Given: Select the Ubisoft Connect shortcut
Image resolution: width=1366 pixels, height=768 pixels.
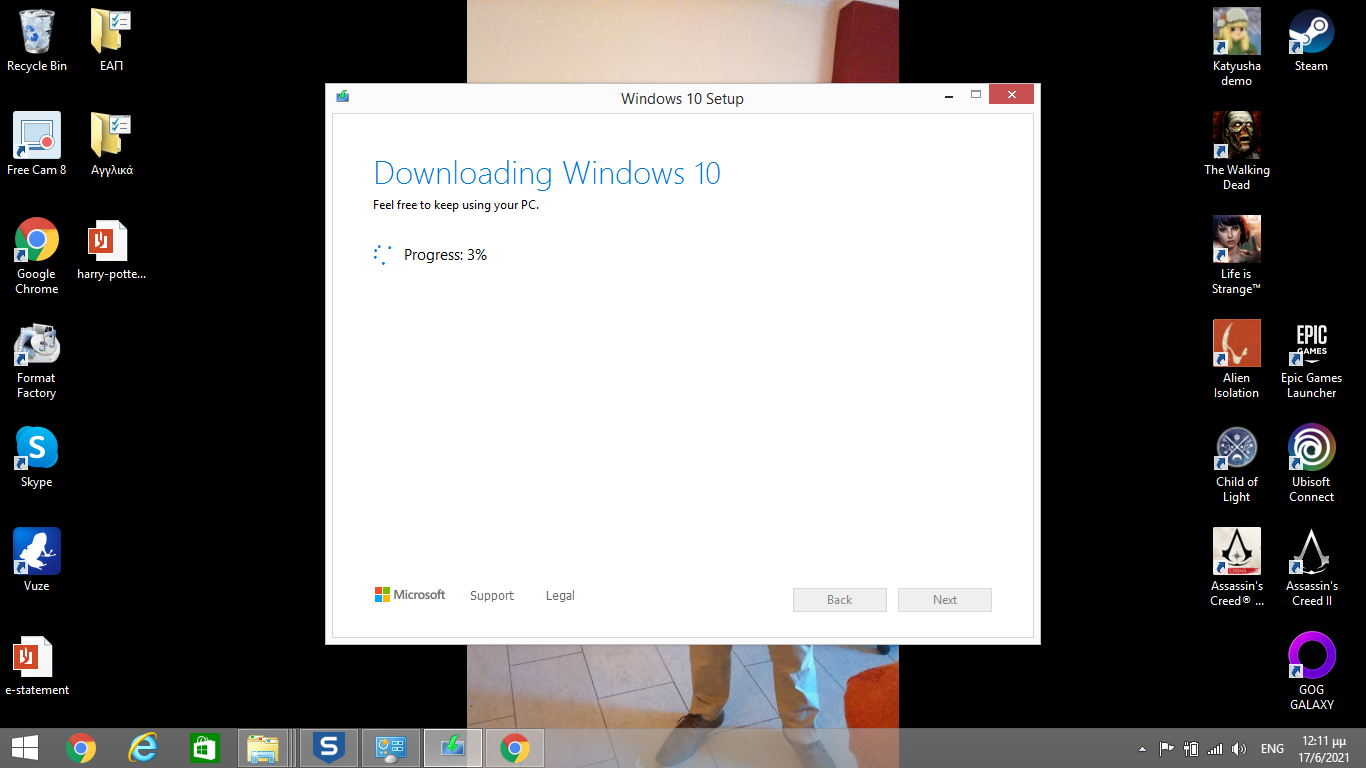Looking at the screenshot, I should pos(1311,464).
